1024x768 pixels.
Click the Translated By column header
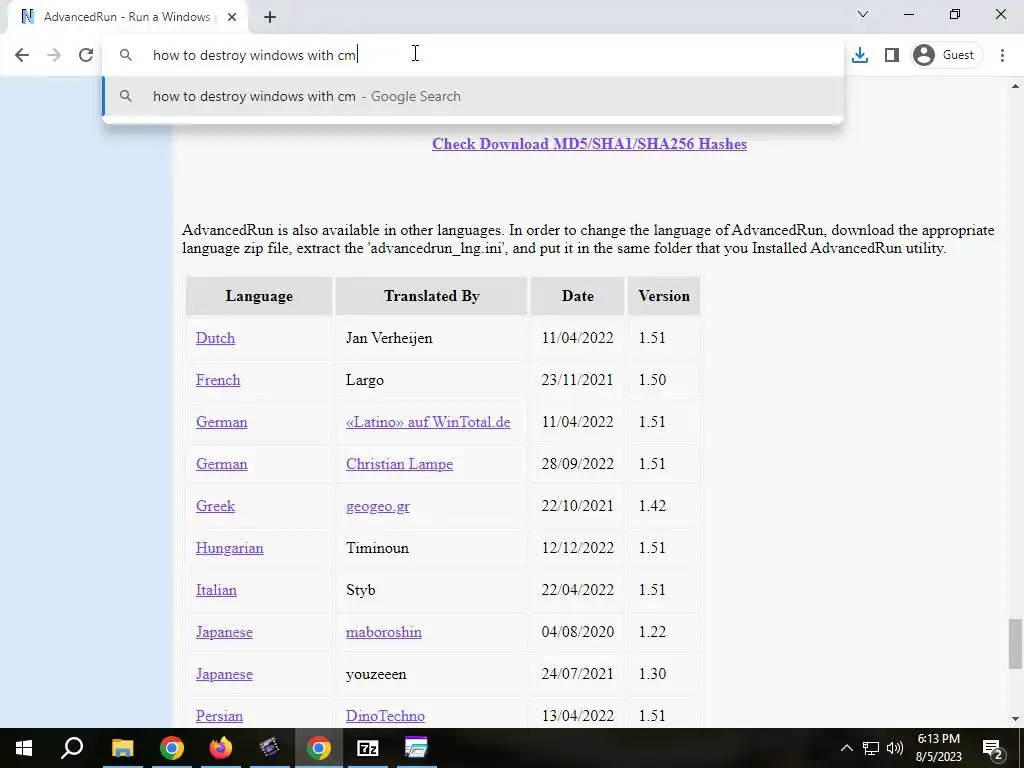[432, 296]
